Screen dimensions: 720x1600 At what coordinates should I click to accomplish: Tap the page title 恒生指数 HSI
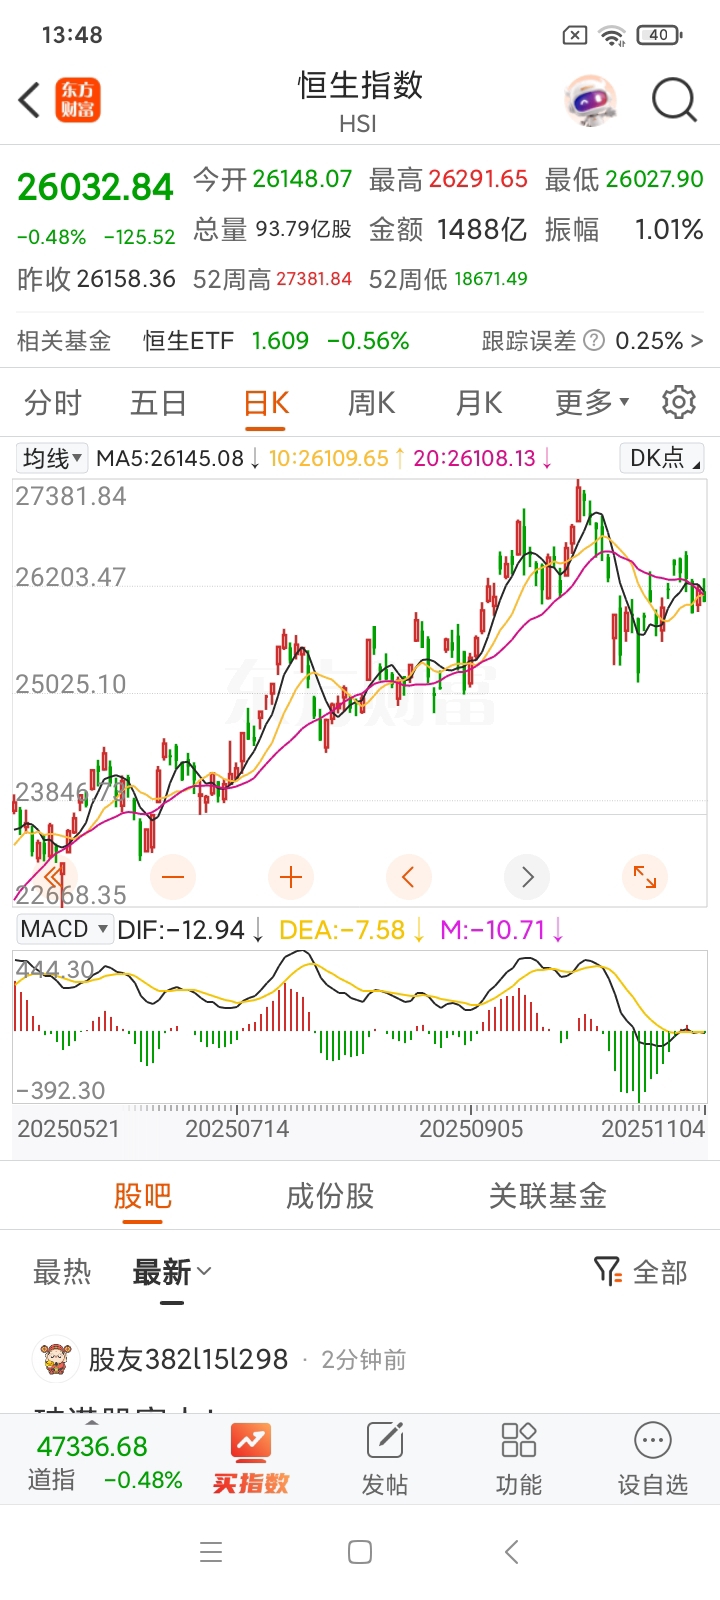tap(360, 101)
